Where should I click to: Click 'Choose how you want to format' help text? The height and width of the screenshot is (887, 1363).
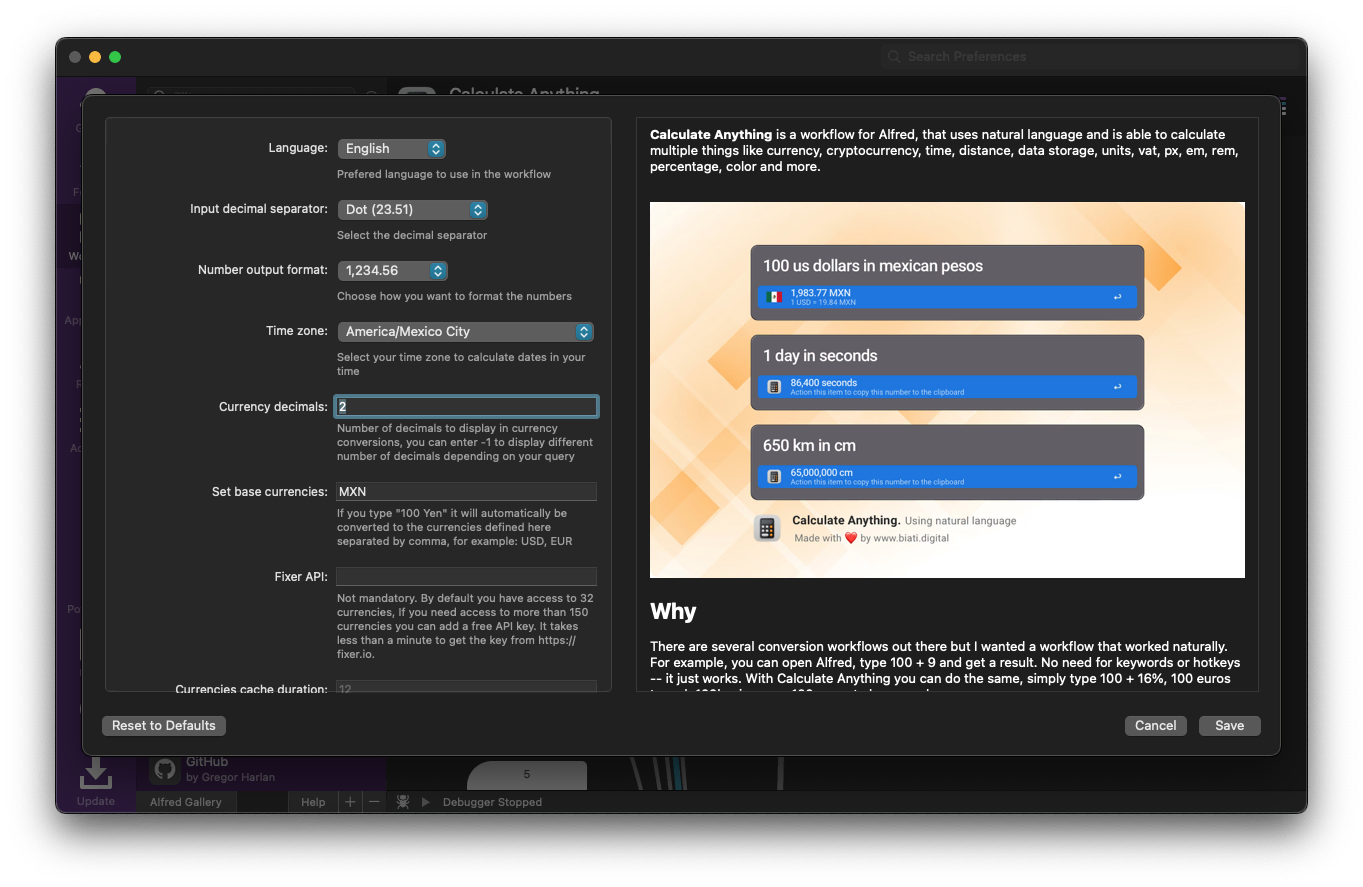click(454, 296)
